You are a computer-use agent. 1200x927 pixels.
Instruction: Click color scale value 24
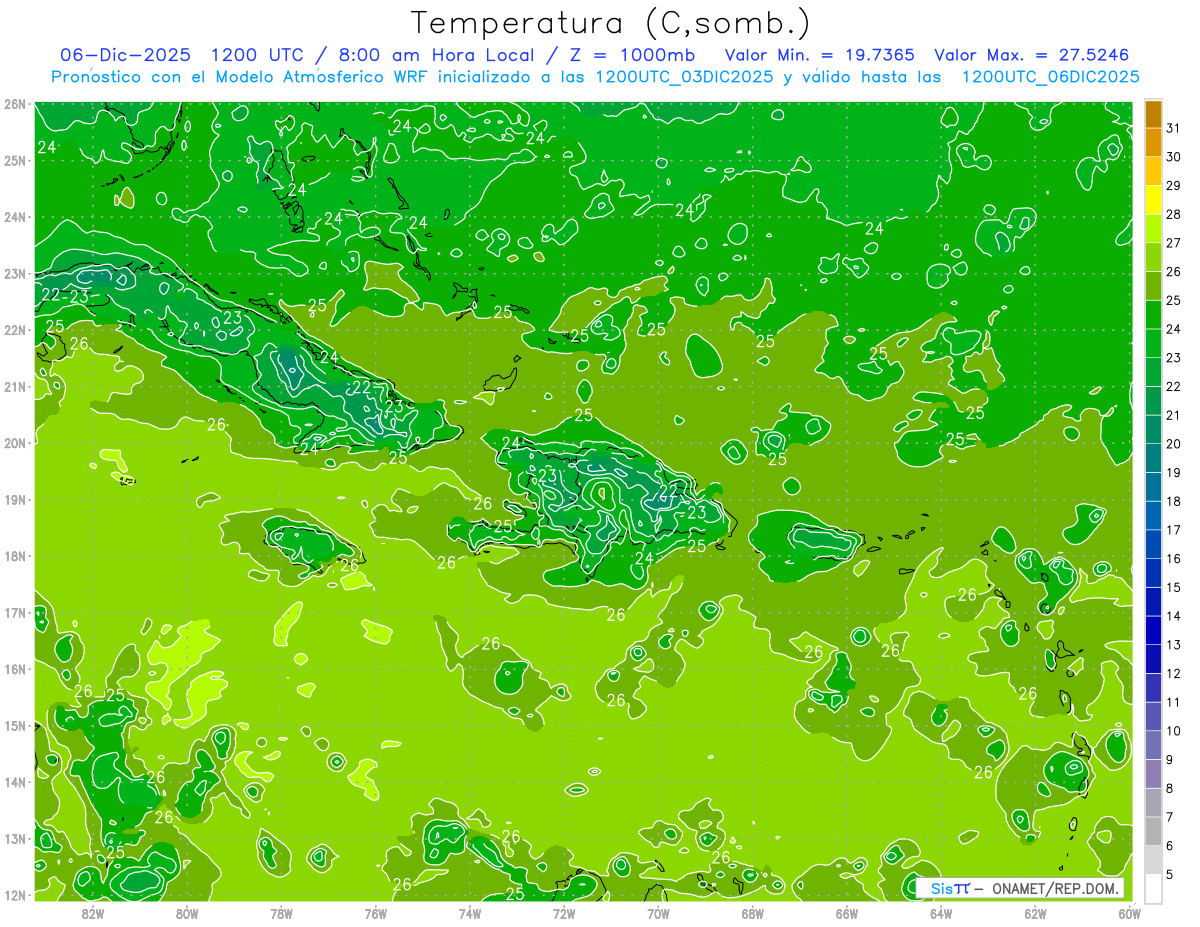pyautogui.click(x=1174, y=329)
